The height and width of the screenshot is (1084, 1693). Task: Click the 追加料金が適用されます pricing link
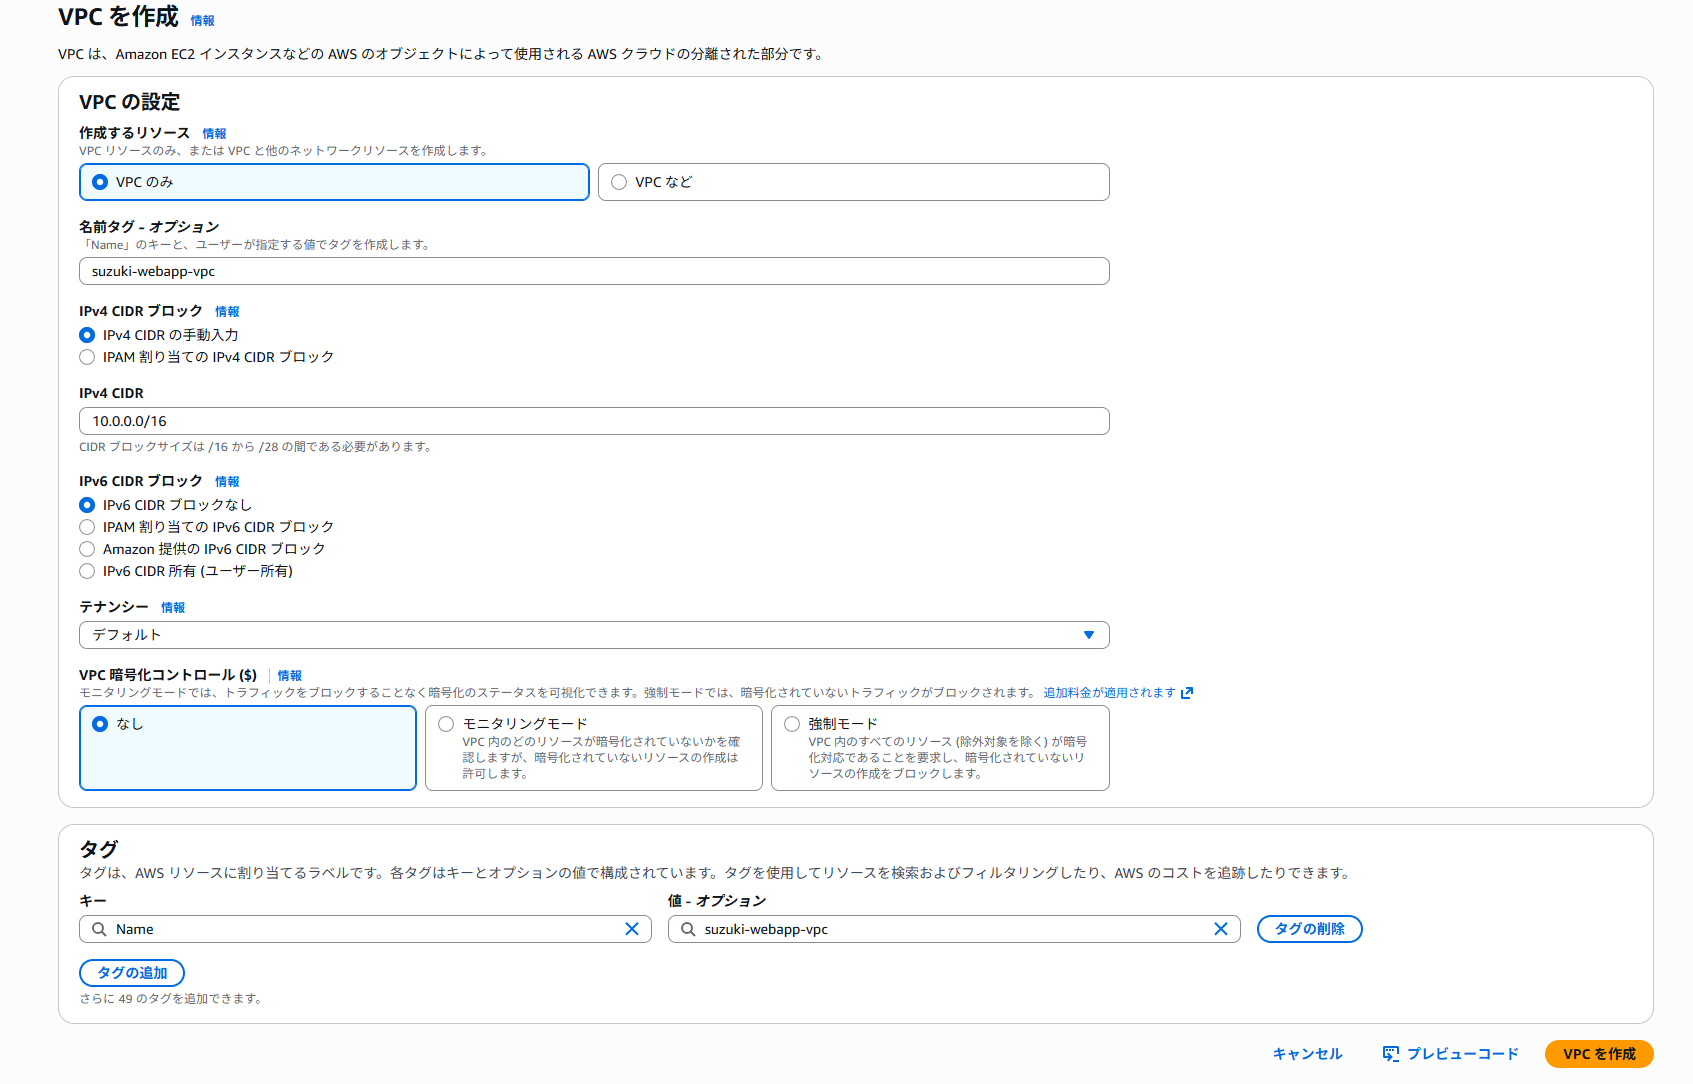point(1107,691)
